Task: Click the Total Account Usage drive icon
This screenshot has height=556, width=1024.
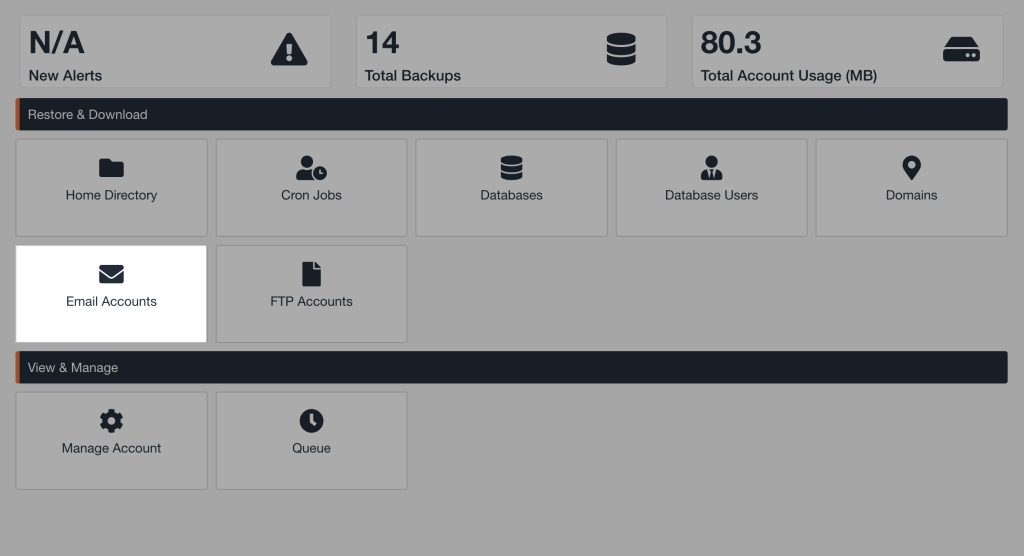Action: pos(961,49)
